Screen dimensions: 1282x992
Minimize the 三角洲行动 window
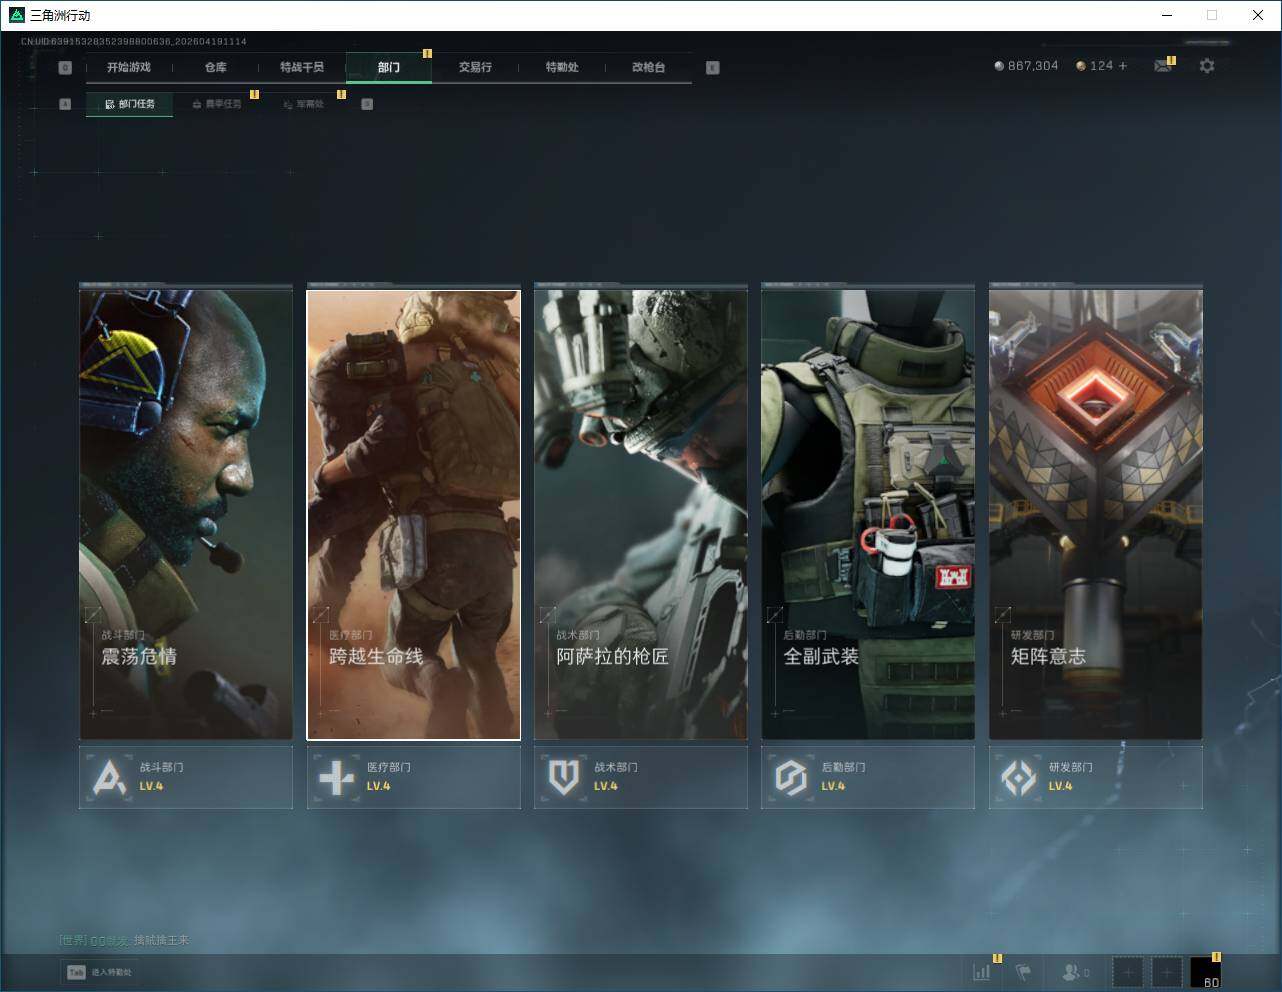pyautogui.click(x=1166, y=15)
